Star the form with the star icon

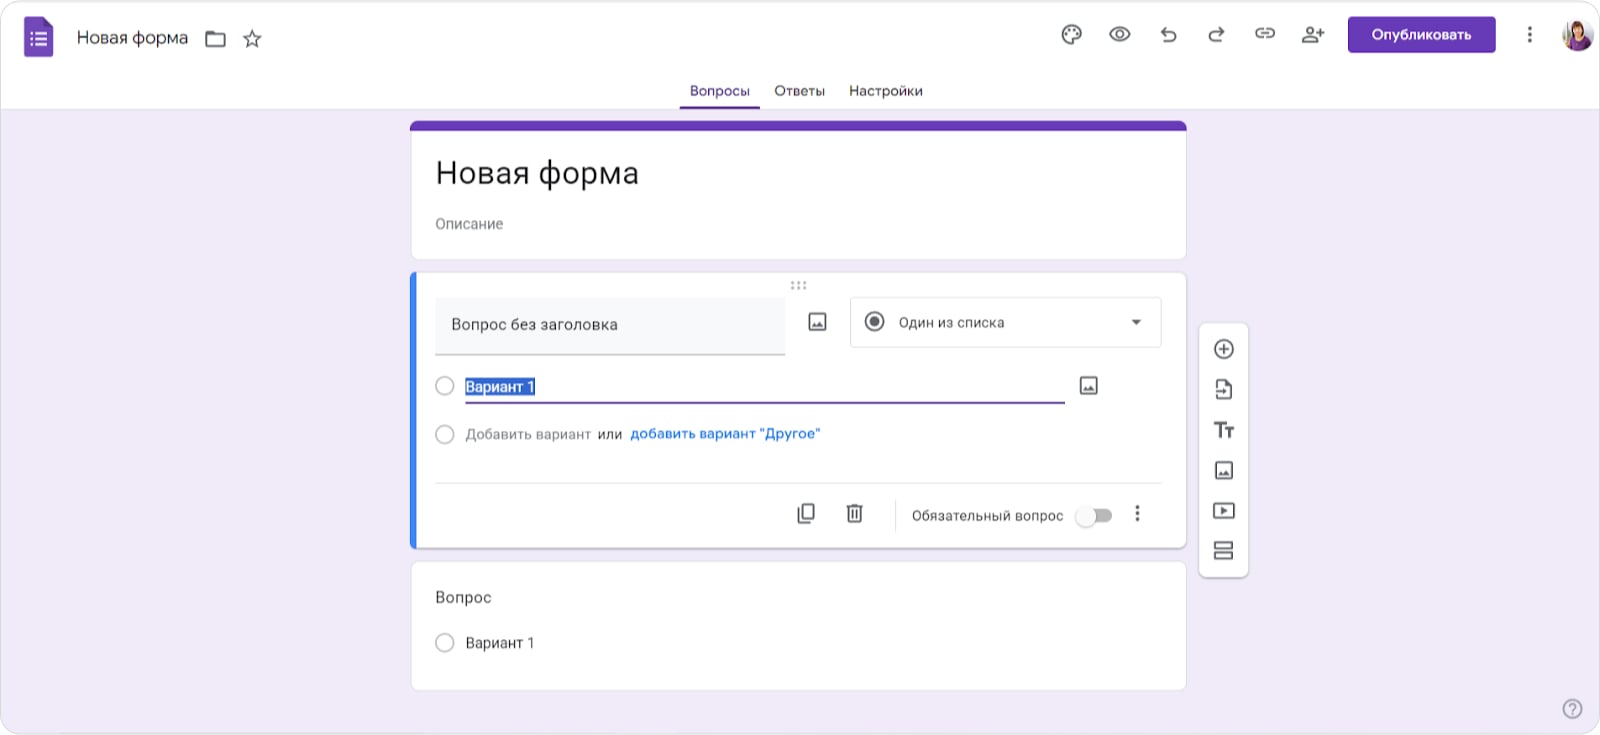(x=252, y=39)
